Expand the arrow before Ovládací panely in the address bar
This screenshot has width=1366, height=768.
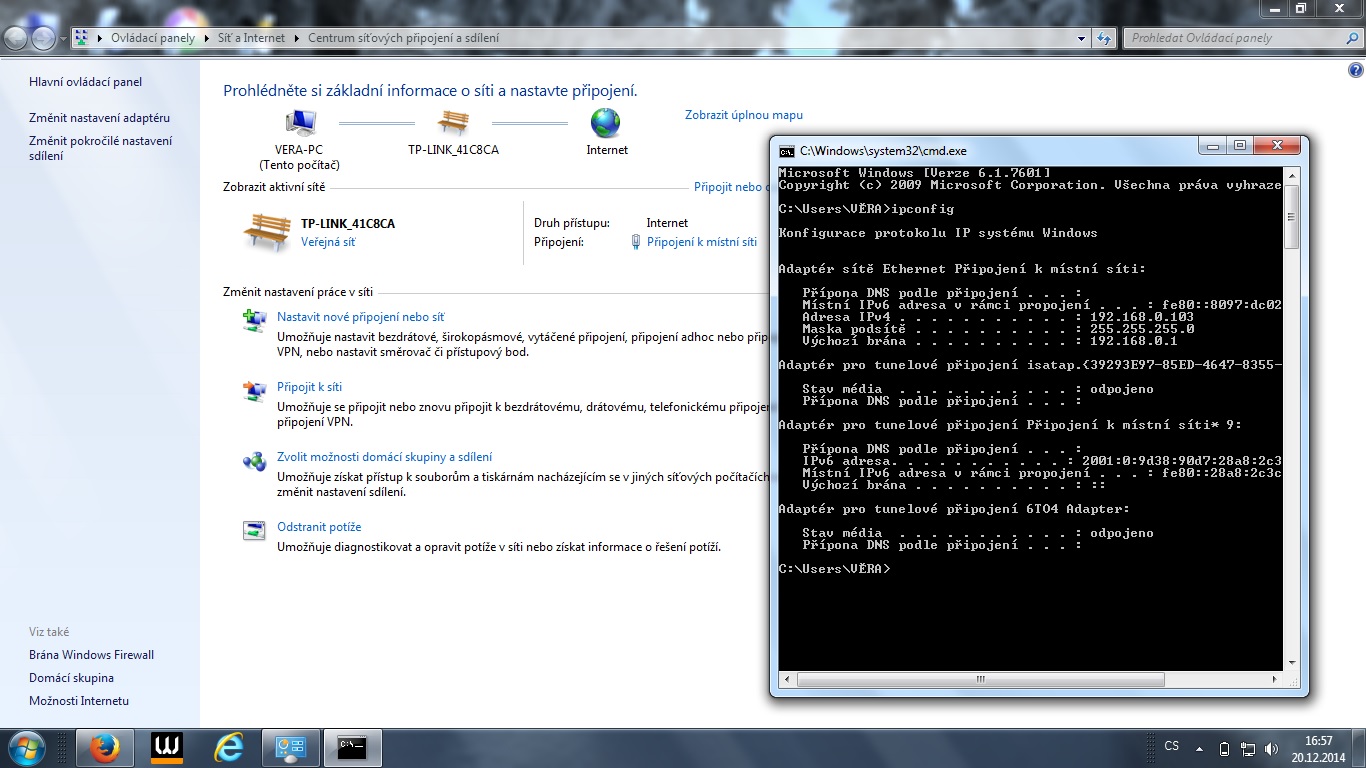(x=100, y=38)
